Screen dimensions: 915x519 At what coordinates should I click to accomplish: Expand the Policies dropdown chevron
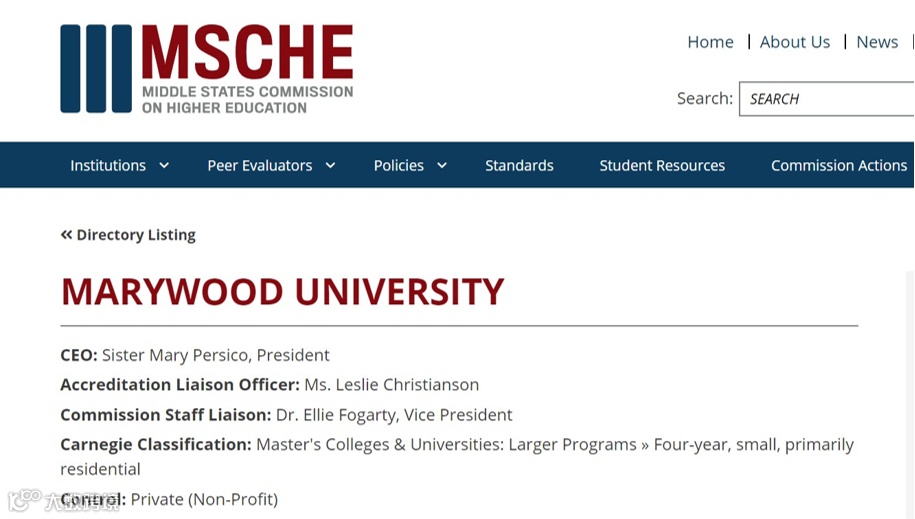(441, 166)
